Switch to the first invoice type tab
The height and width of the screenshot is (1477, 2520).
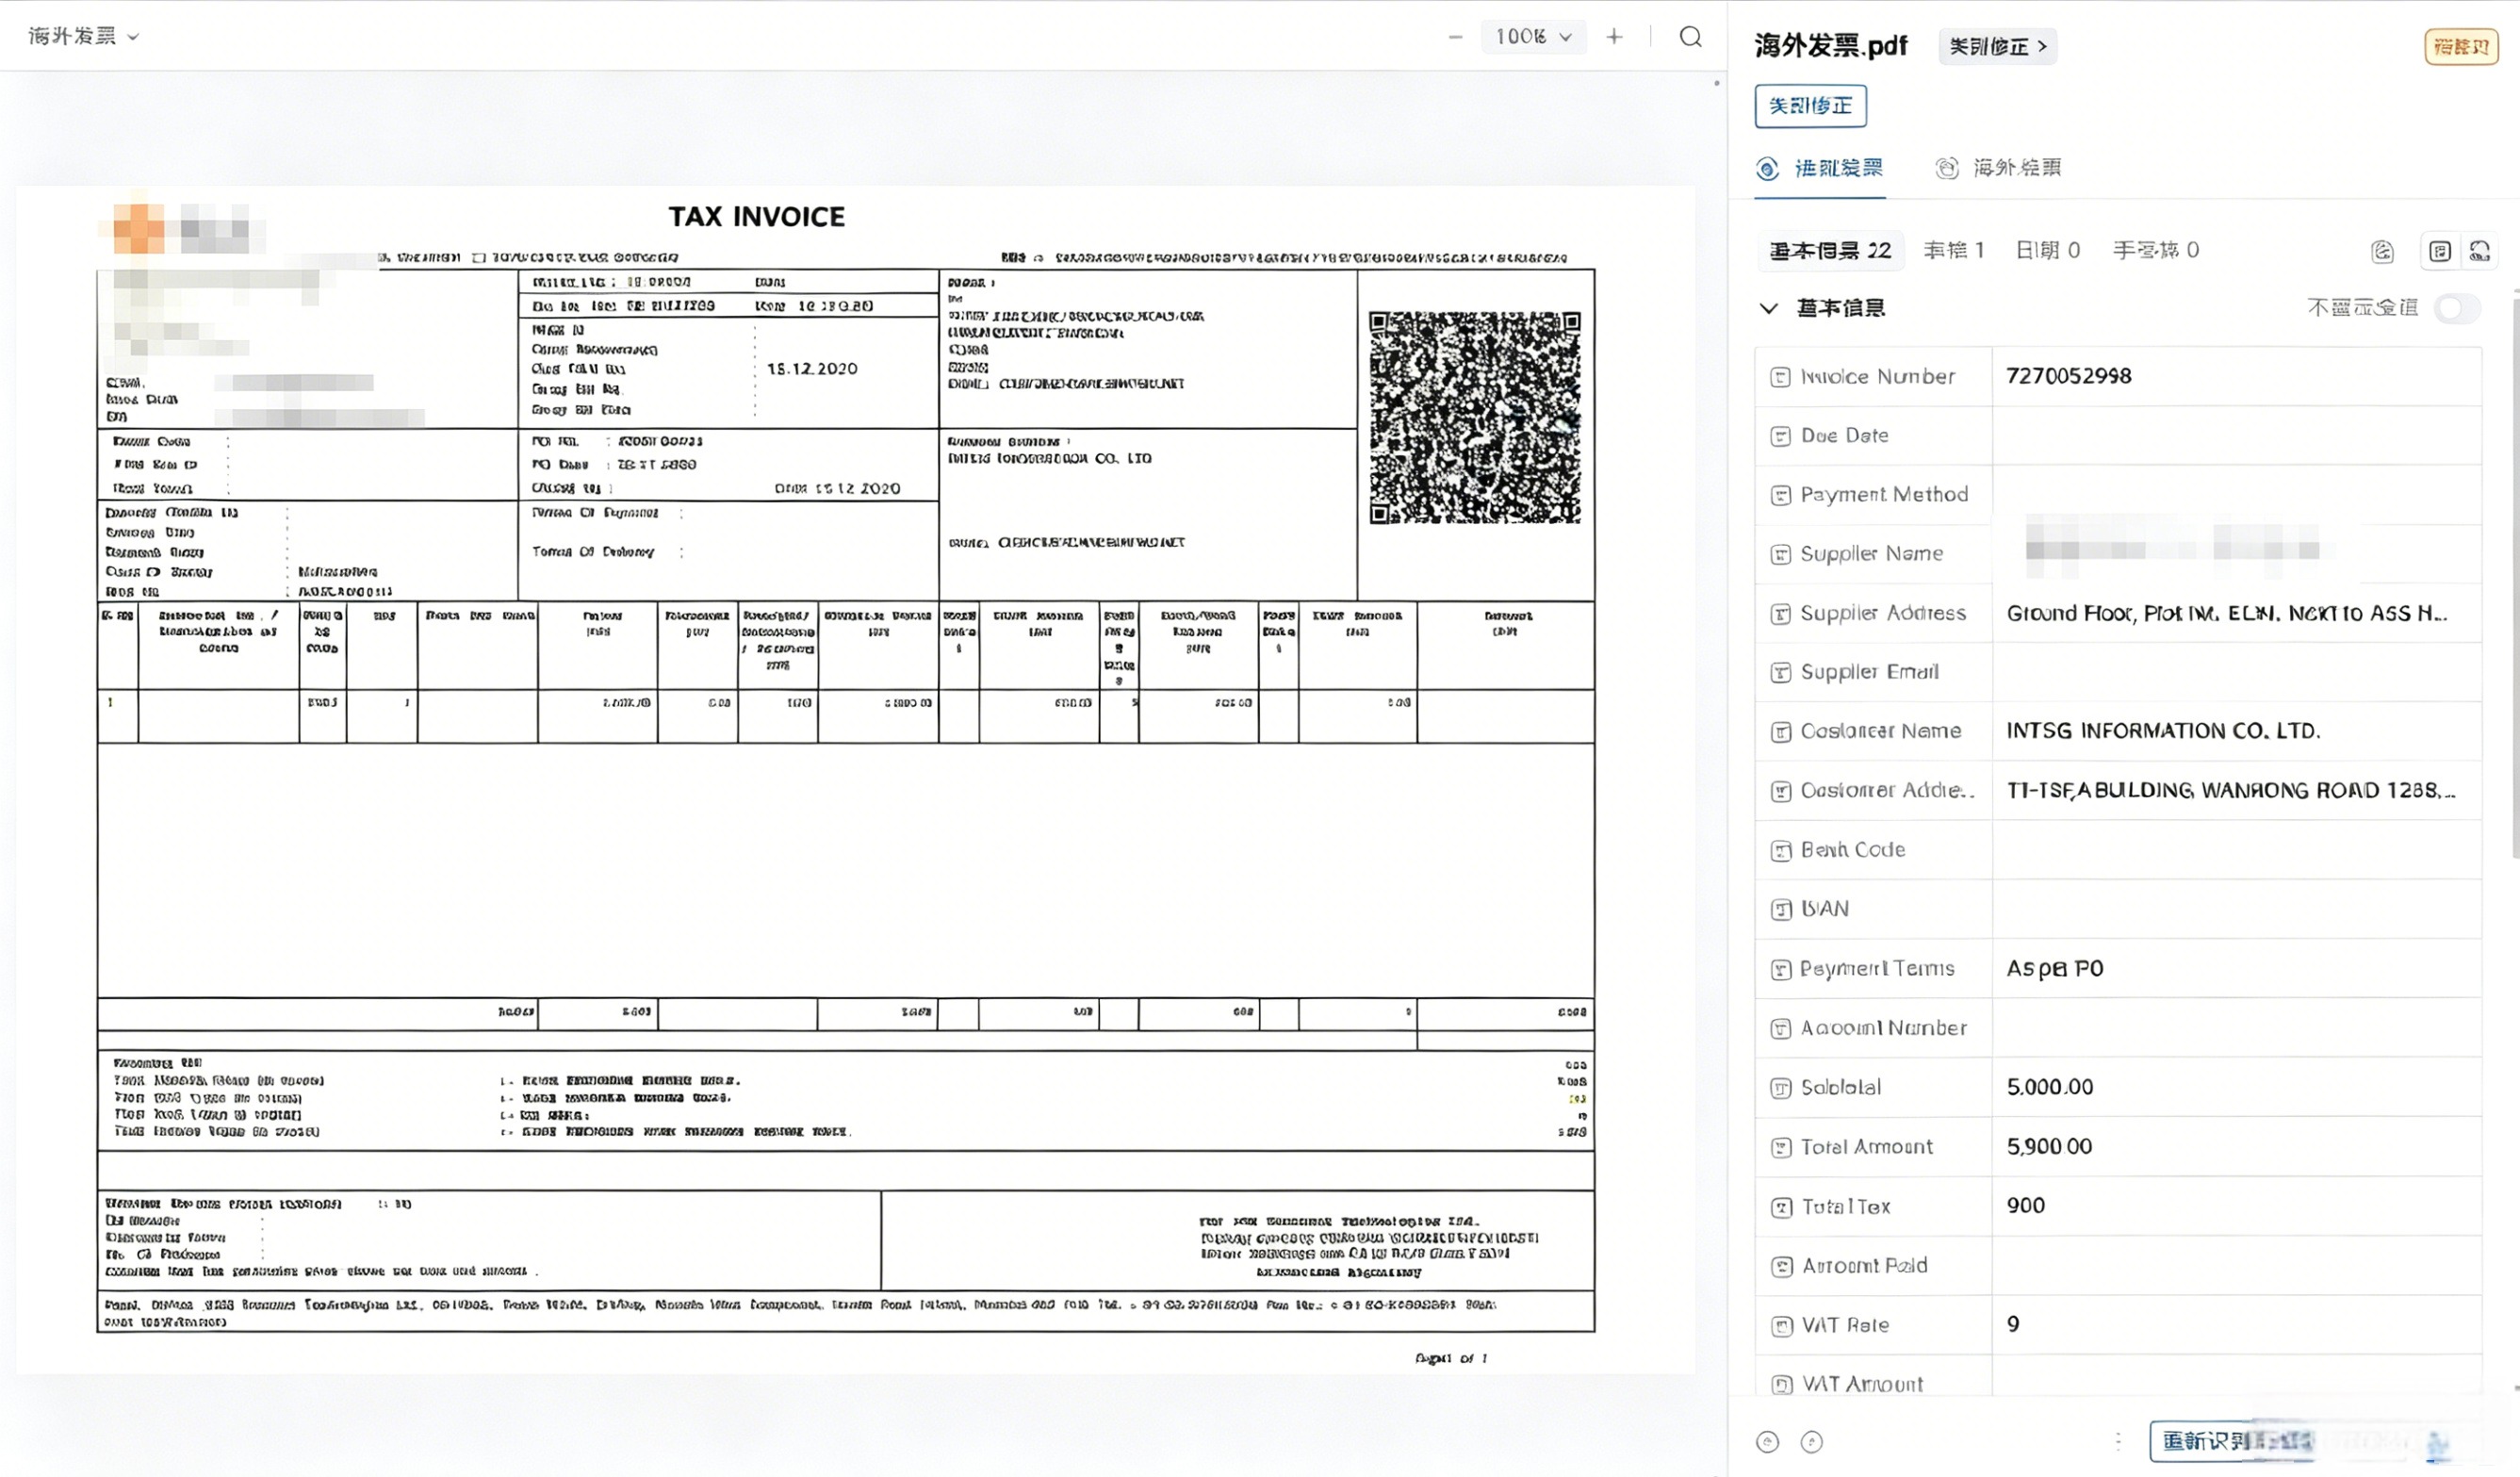coord(1819,168)
